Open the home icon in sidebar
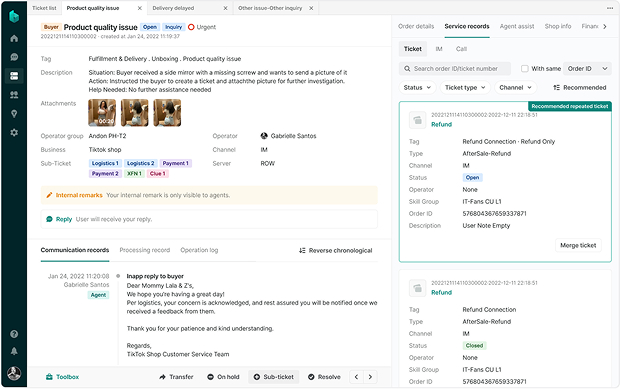The width and height of the screenshot is (620, 389). 14,38
